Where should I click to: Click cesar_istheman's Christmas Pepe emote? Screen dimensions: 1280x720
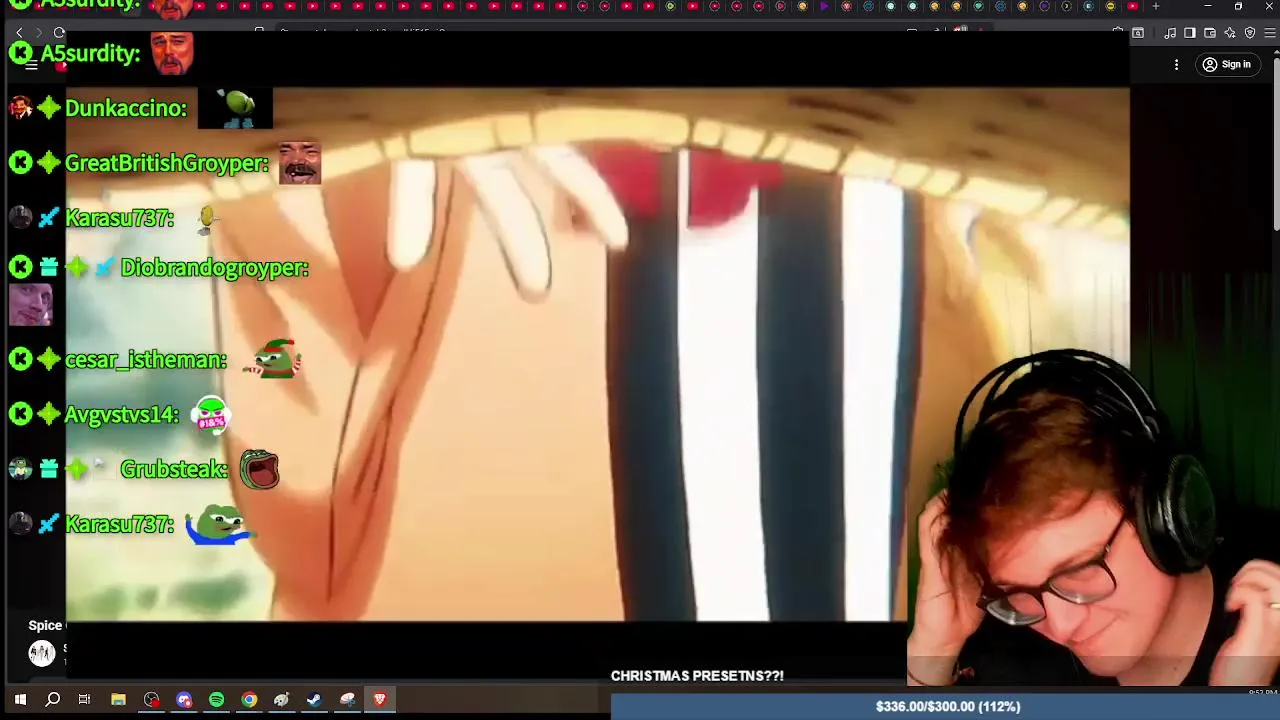click(272, 359)
